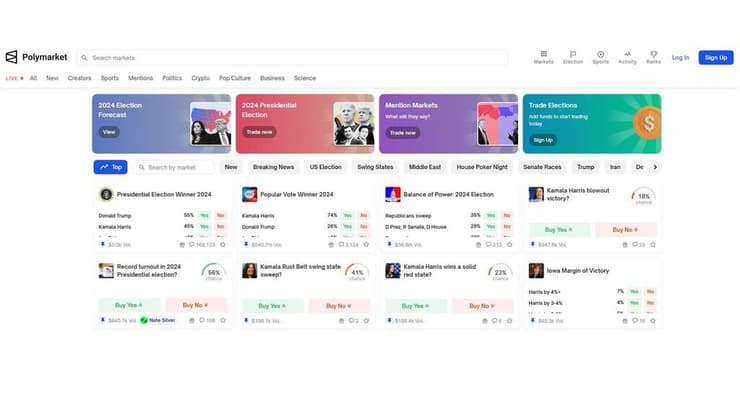This screenshot has height=416, width=740.
Task: Open the Politics category
Action: [x=172, y=78]
